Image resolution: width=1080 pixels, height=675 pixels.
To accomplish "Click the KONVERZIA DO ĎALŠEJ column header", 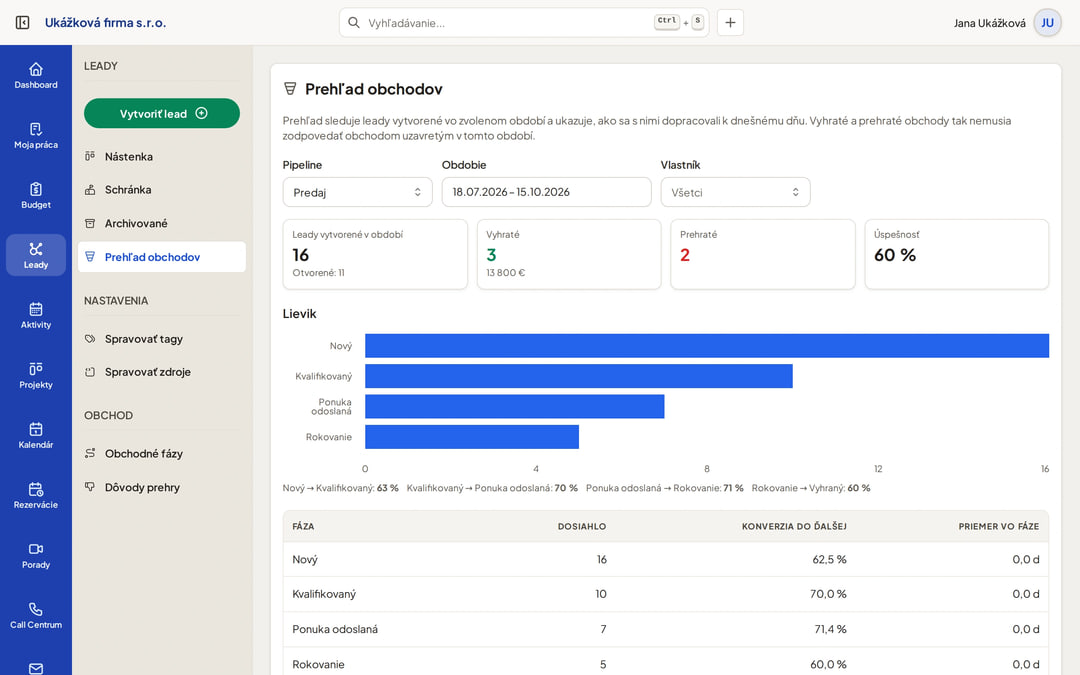I will click(x=794, y=526).
